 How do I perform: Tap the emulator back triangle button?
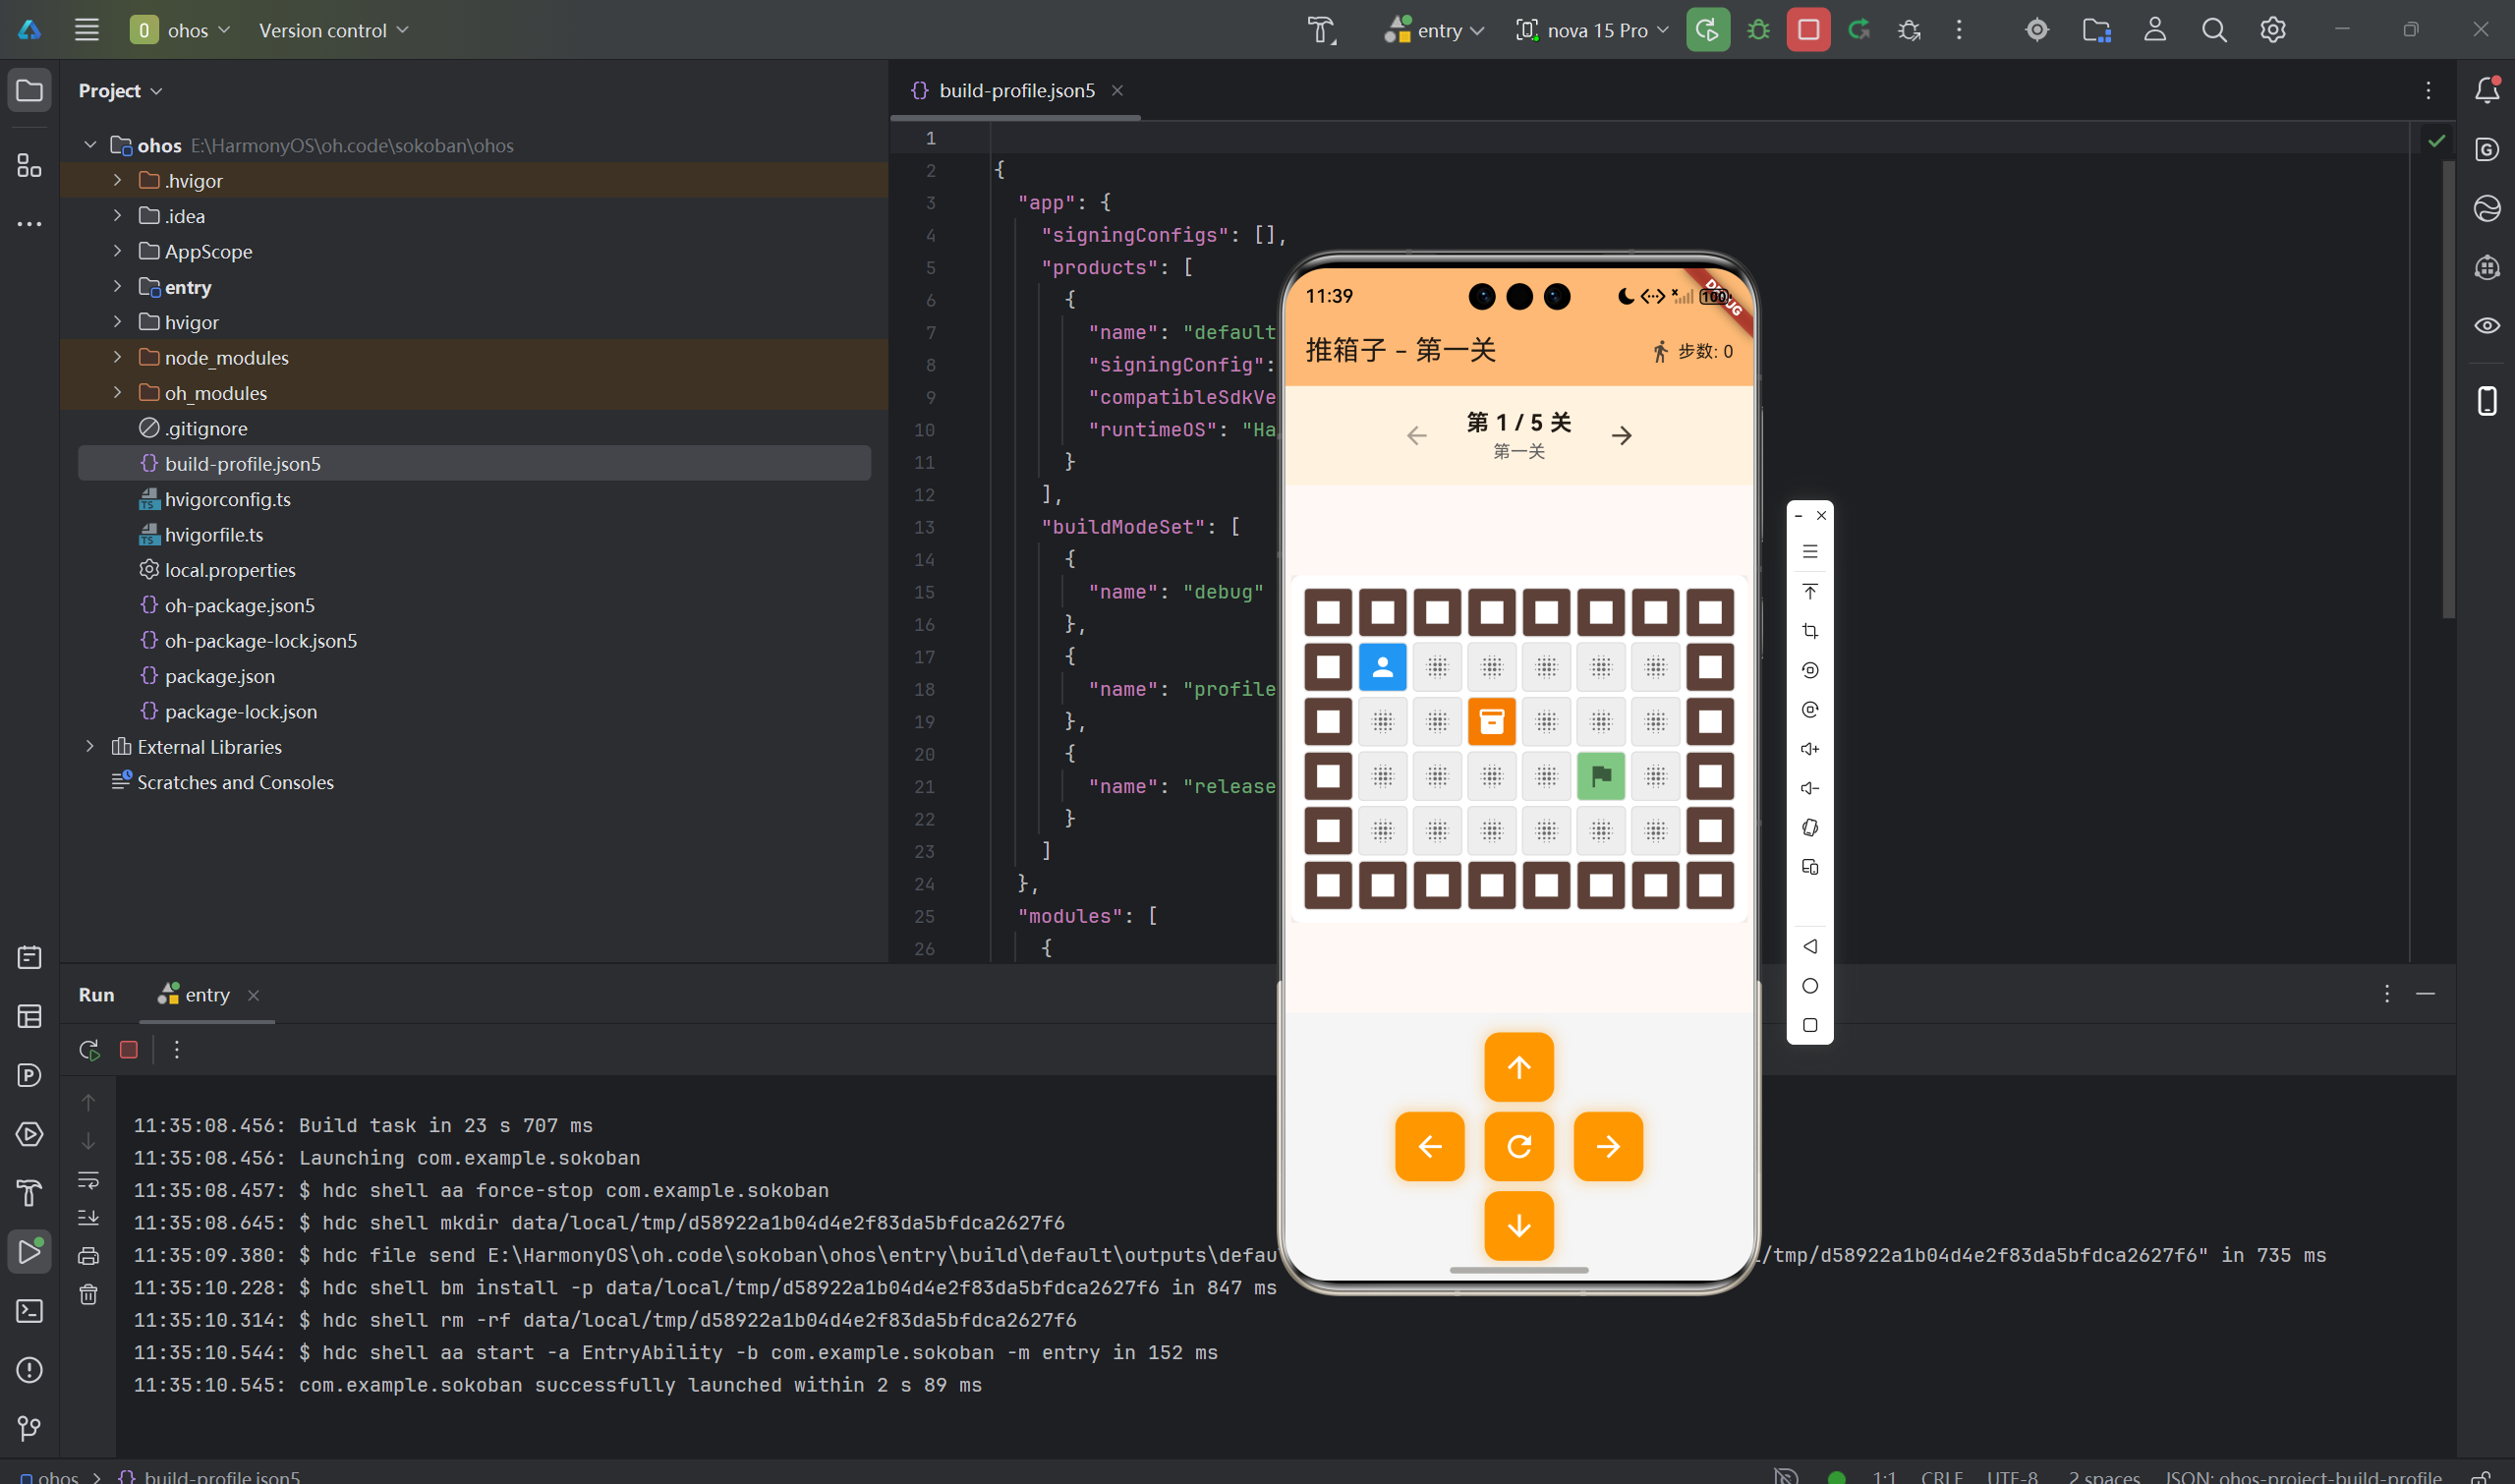pos(1809,946)
